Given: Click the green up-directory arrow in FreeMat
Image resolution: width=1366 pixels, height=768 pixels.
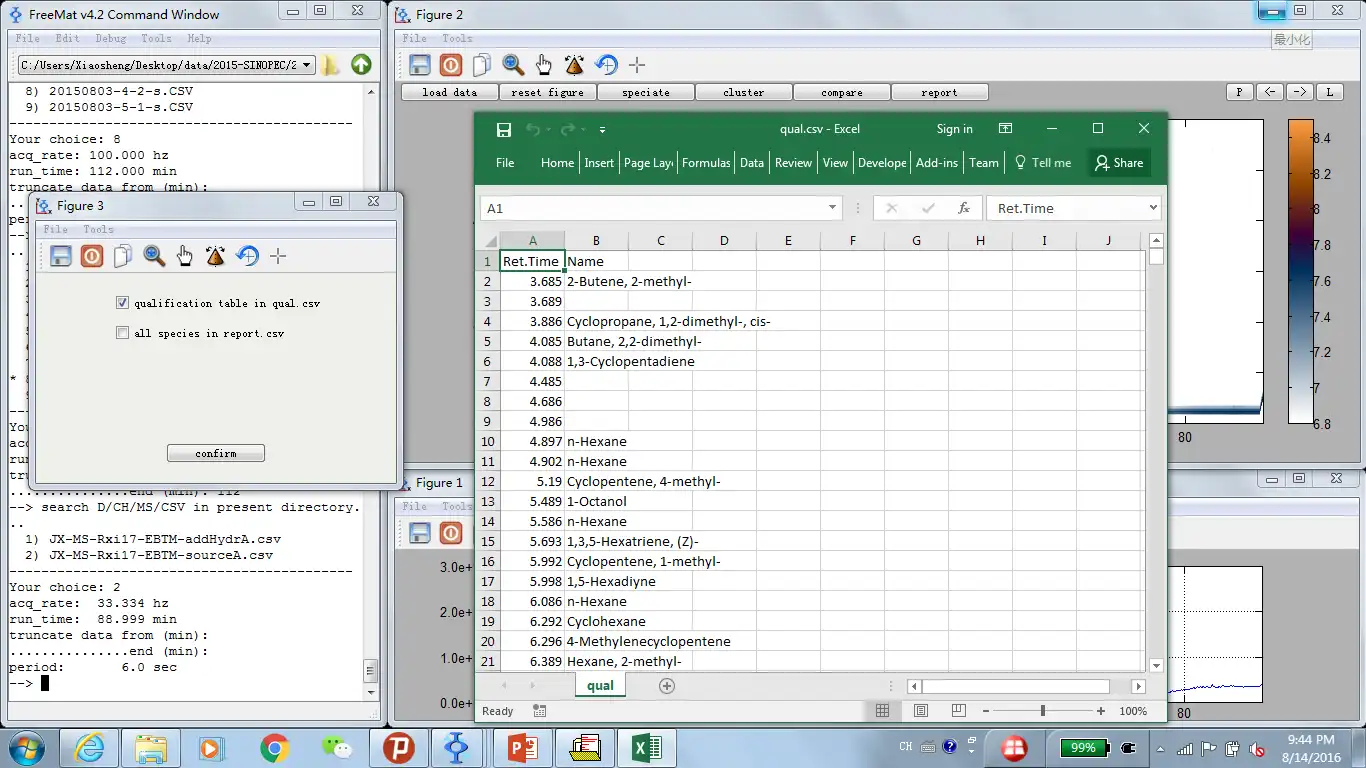Looking at the screenshot, I should (x=361, y=65).
